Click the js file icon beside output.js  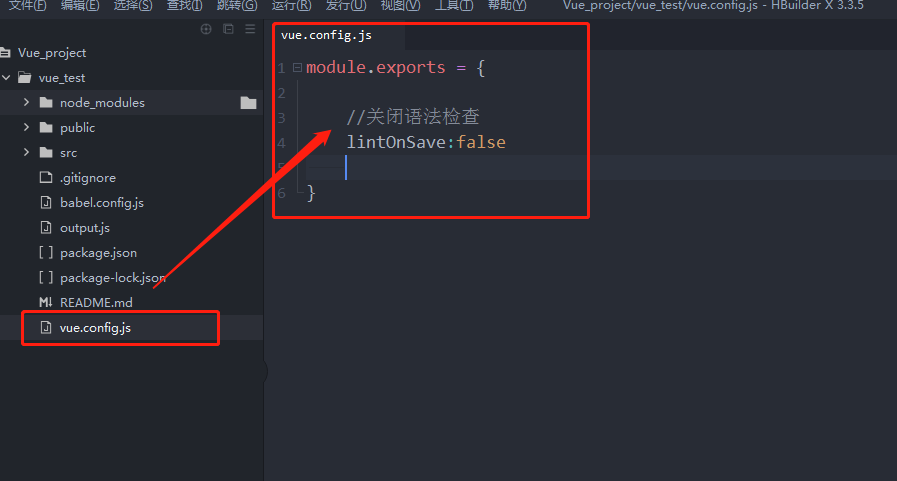coord(46,228)
